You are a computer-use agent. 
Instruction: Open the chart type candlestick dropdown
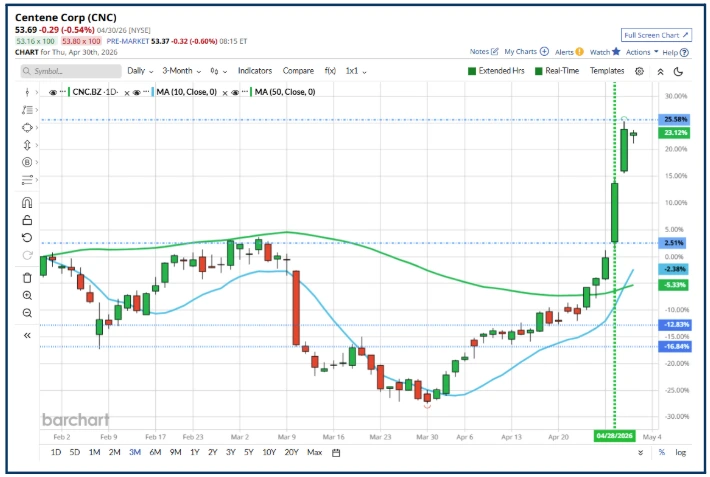[x=219, y=71]
